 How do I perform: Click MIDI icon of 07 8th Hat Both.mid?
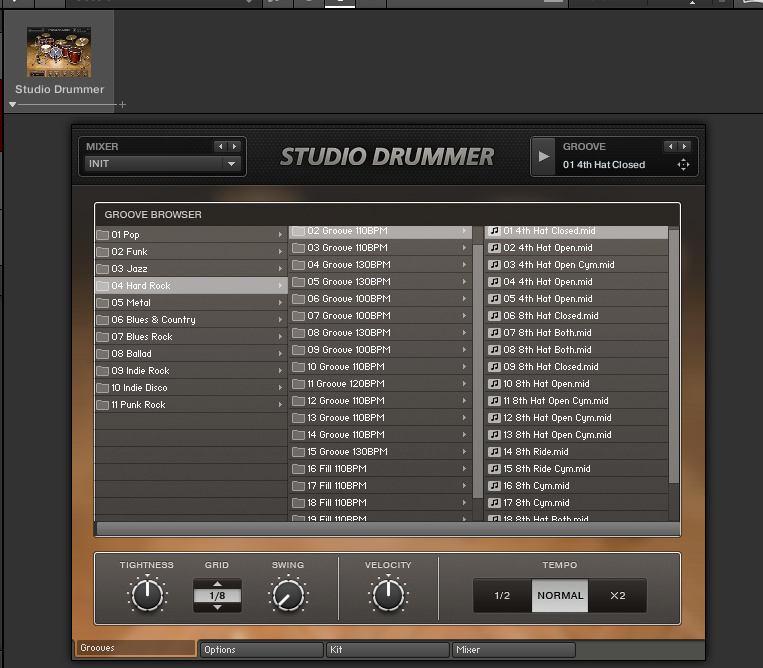pyautogui.click(x=494, y=333)
